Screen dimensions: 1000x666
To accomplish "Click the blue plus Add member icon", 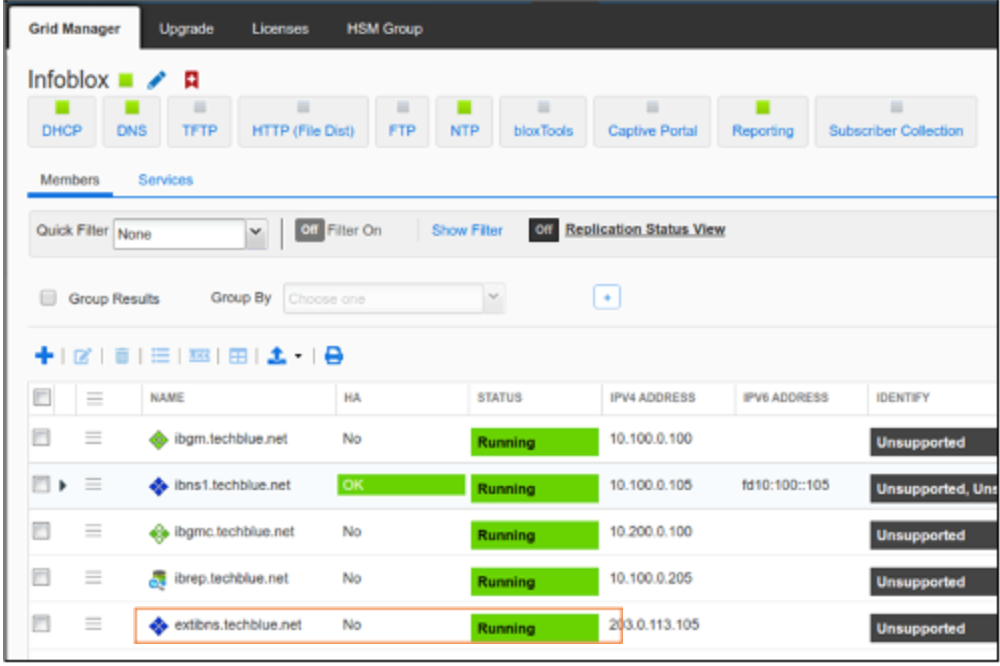I will click(44, 355).
